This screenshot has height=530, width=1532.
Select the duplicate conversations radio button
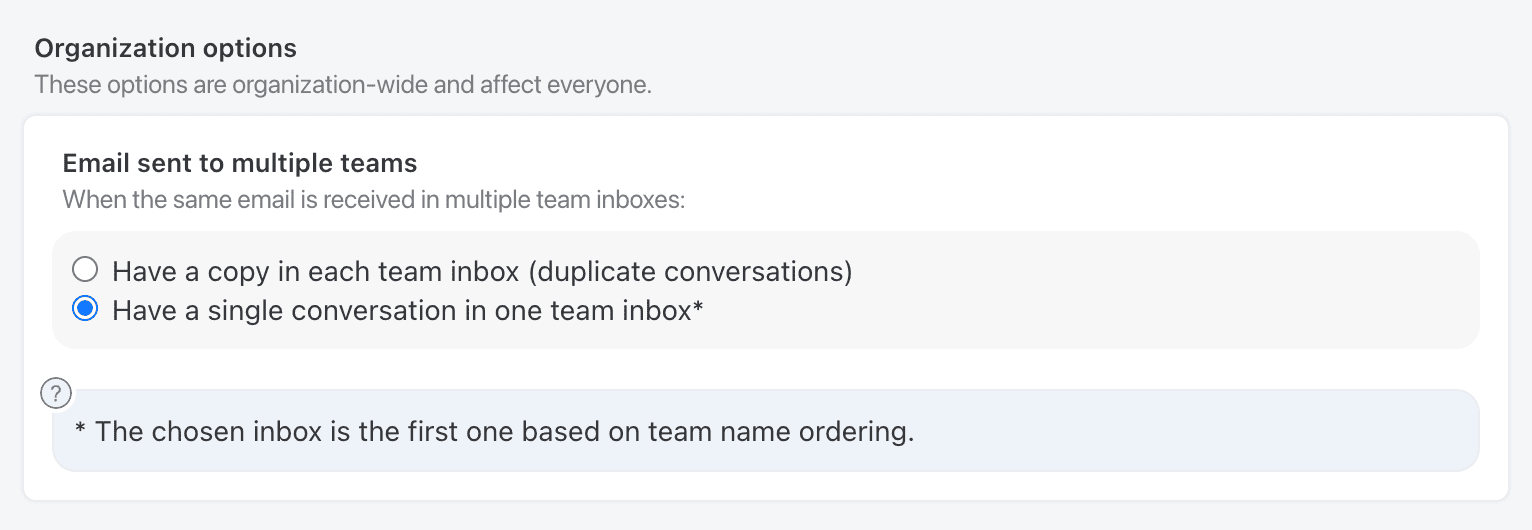pos(86,270)
